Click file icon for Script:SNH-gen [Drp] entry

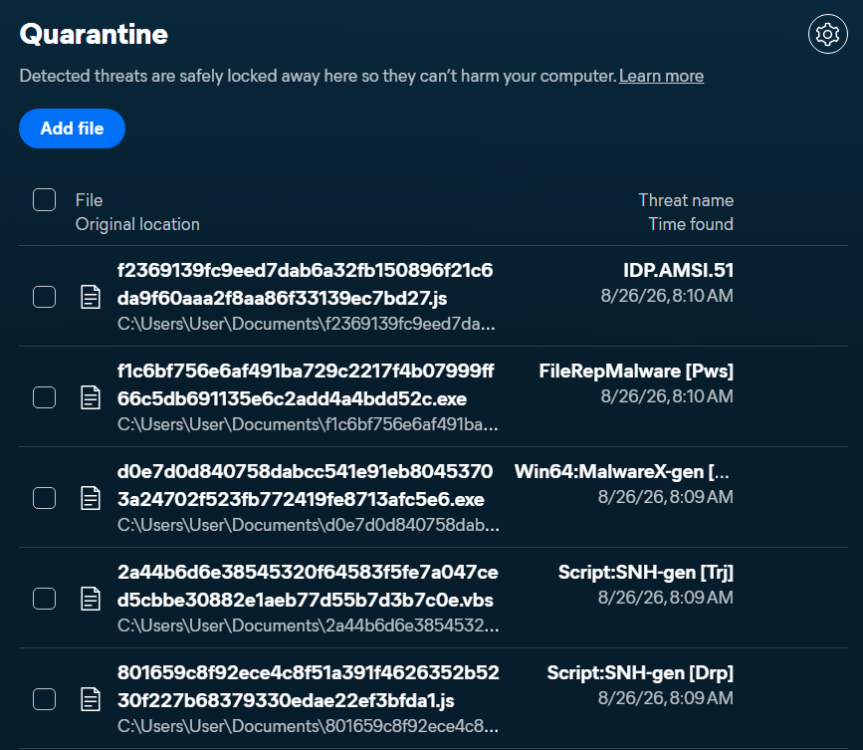click(90, 699)
